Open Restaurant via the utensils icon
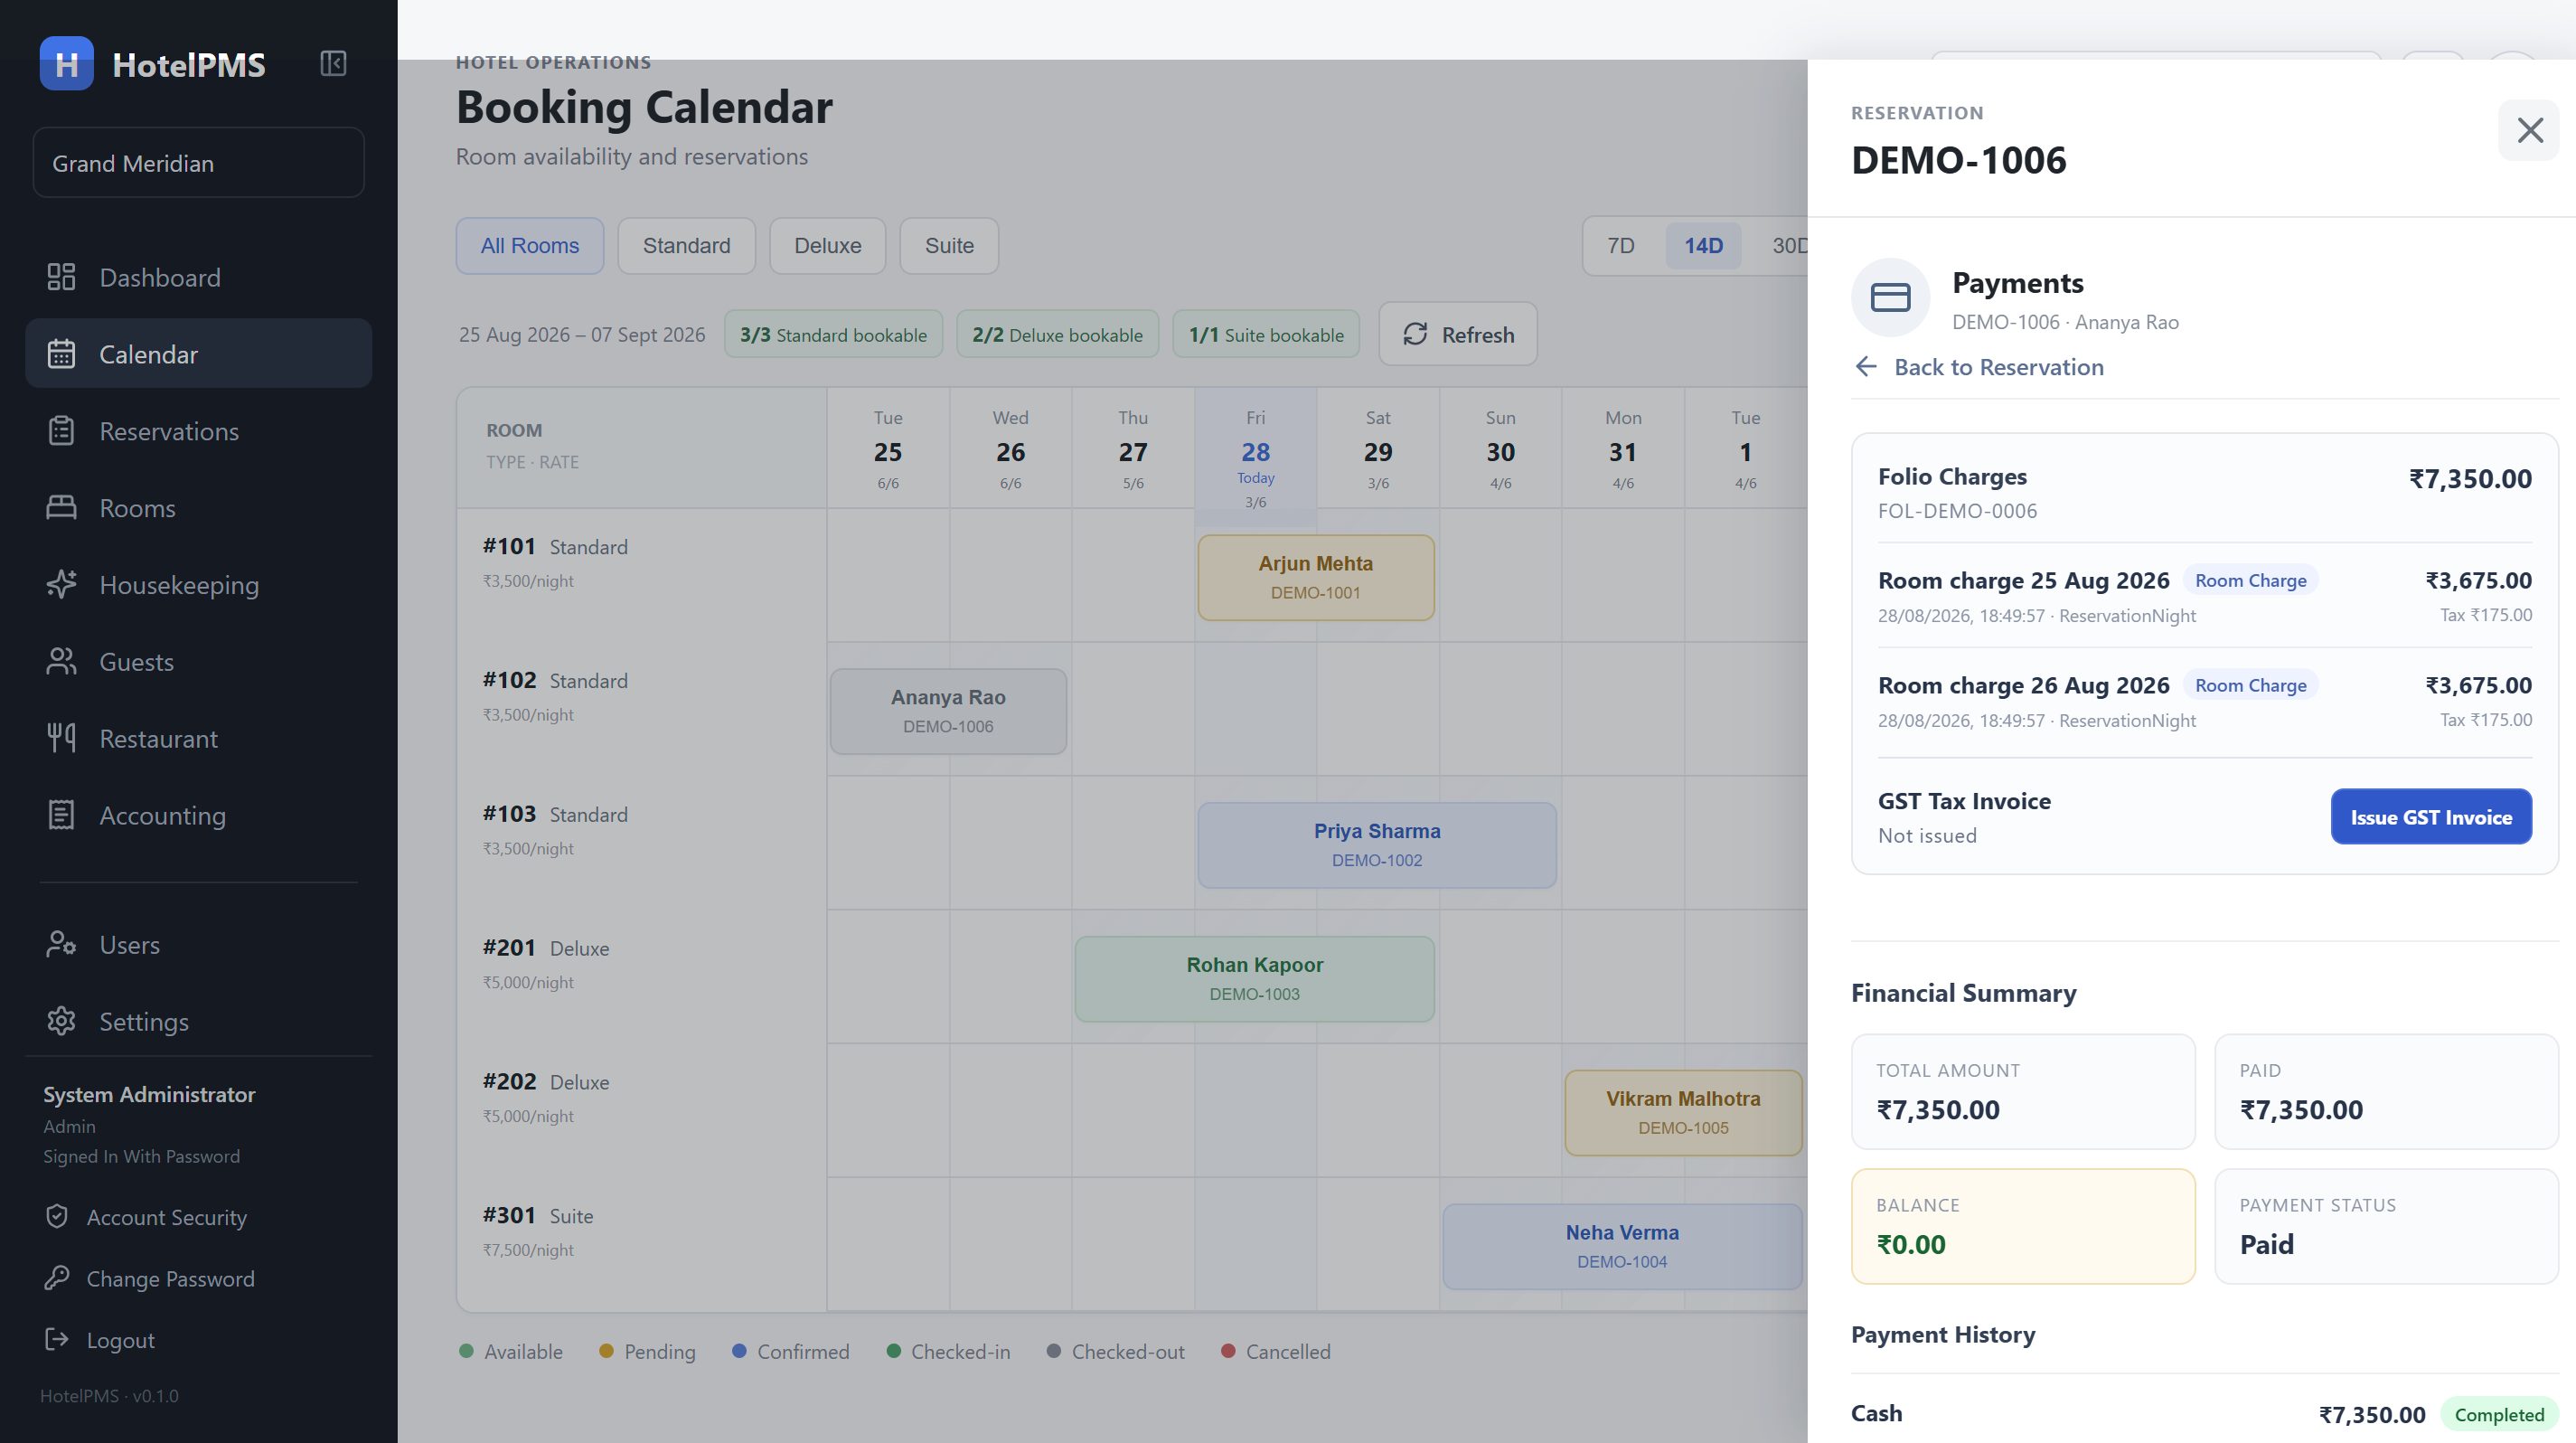Screen dimensions: 2576x1443 tap(61, 738)
